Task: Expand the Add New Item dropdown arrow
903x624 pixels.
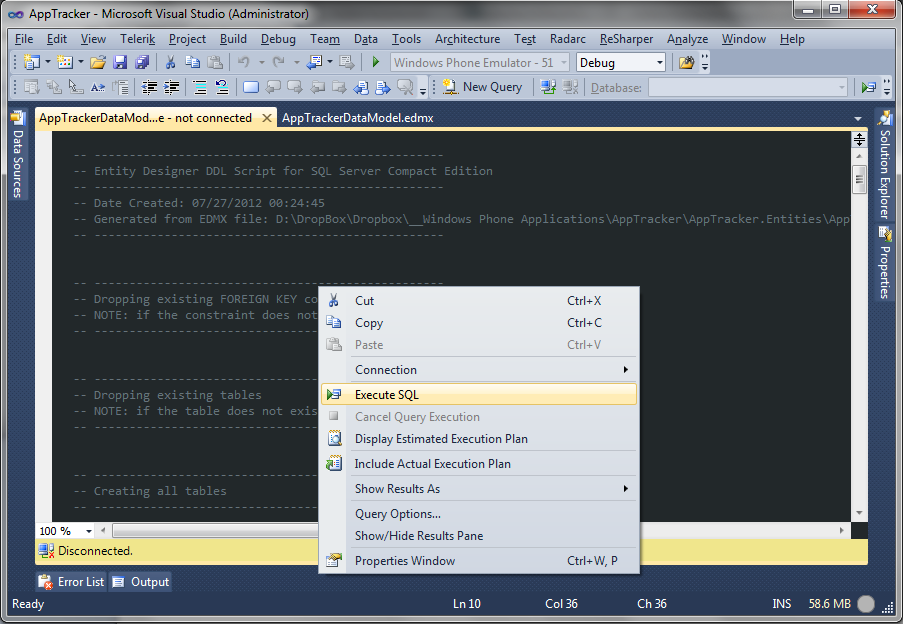Action: coord(81,62)
